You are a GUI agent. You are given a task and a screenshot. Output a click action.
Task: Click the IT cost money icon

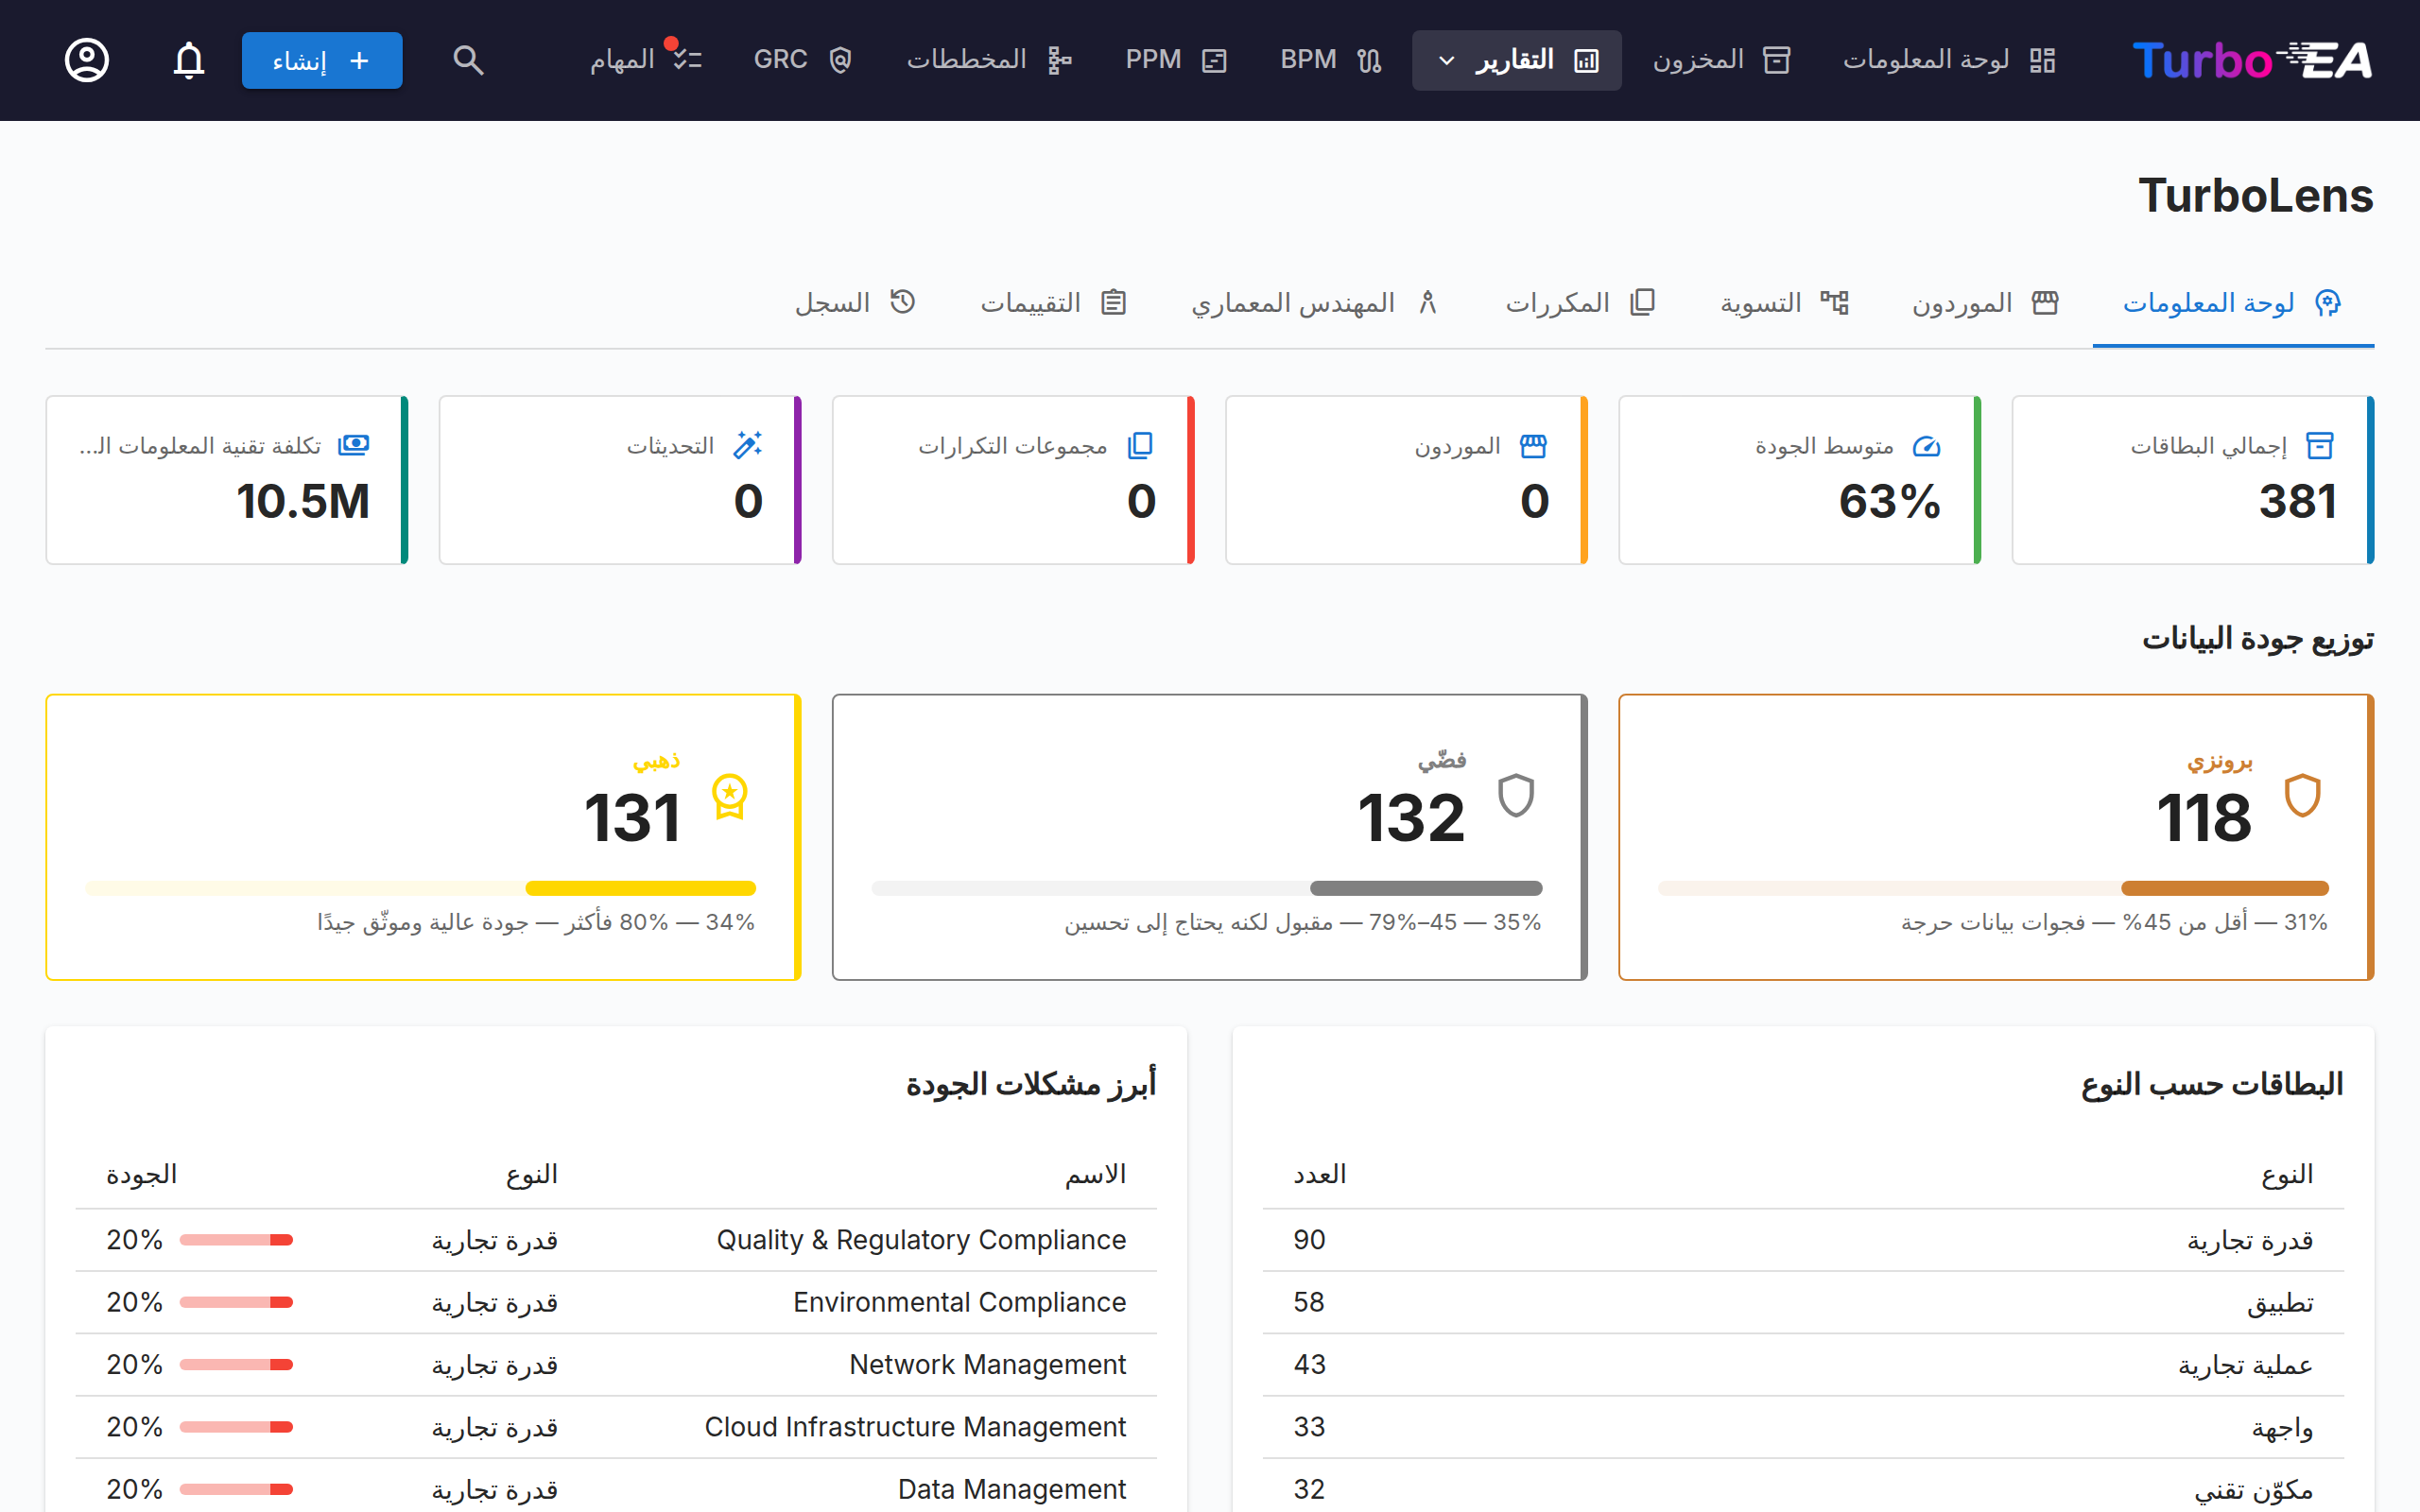(353, 445)
